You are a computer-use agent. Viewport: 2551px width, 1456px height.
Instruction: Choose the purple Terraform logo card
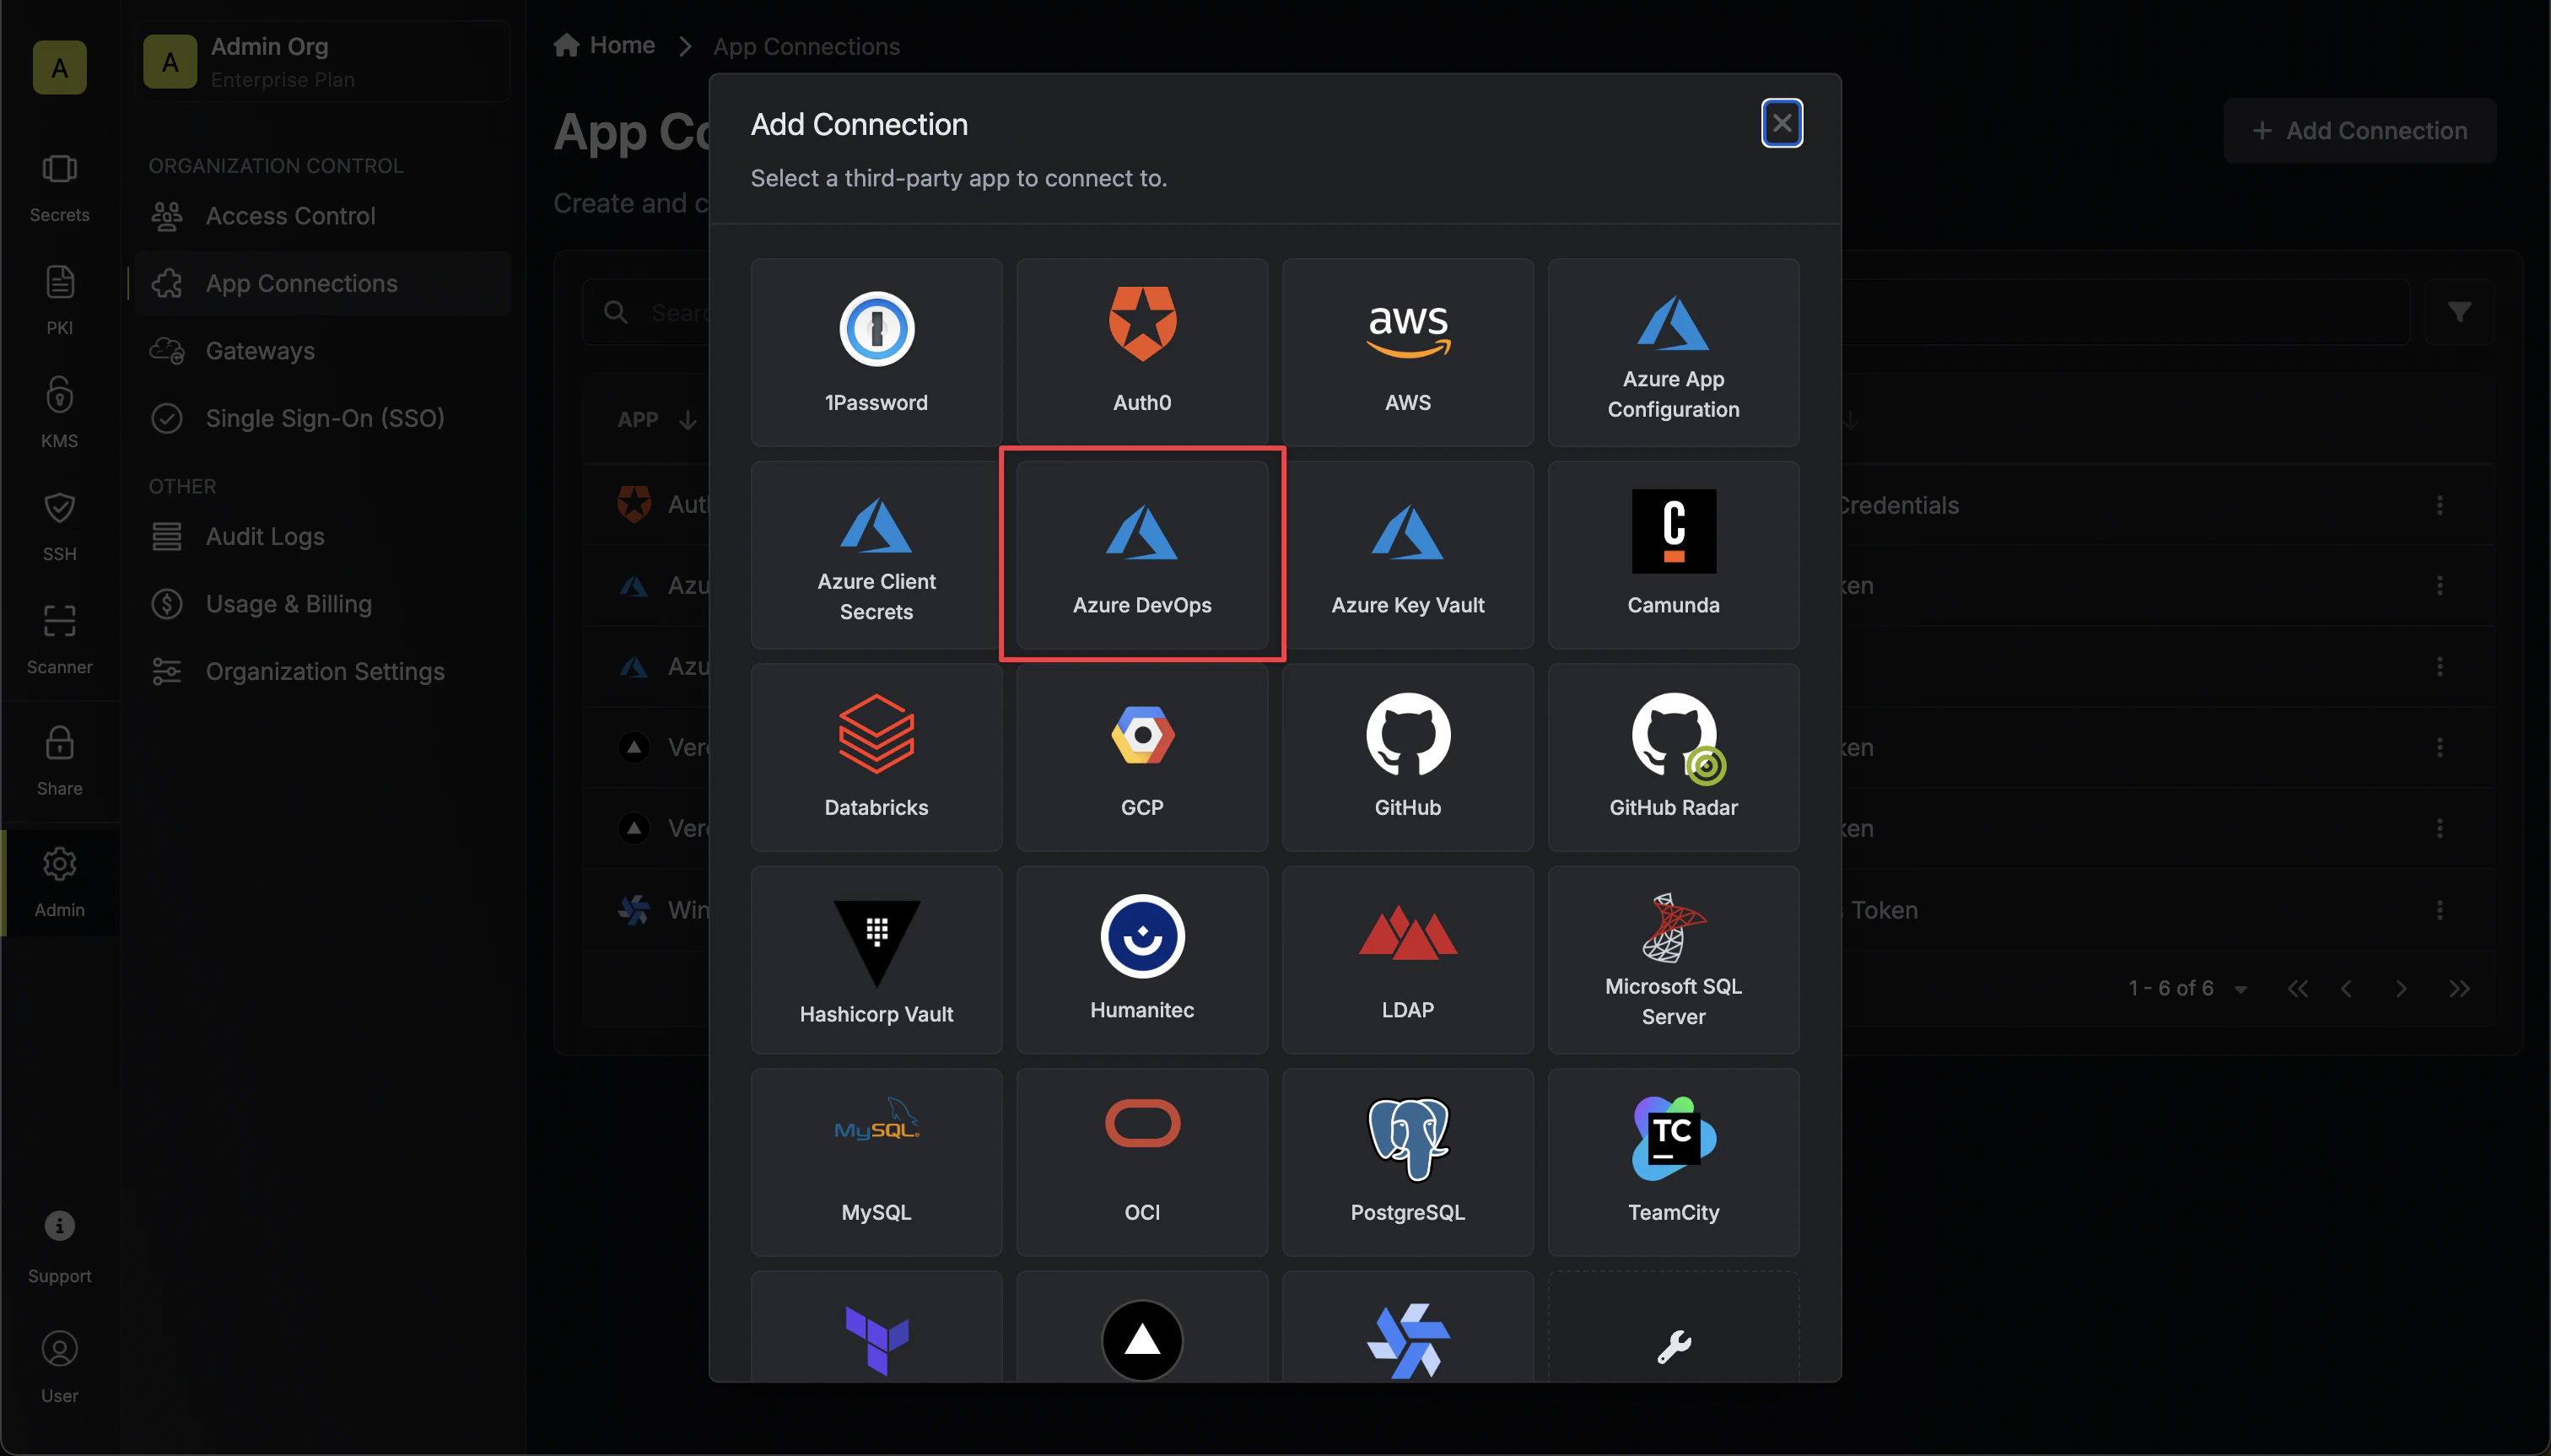876,1328
